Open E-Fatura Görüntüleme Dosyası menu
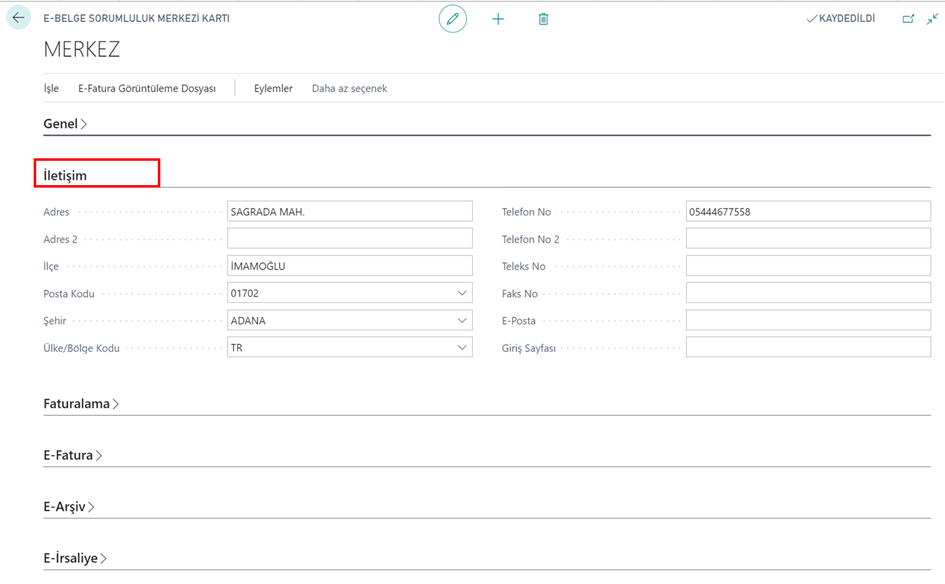This screenshot has height=584, width=945. coord(147,88)
